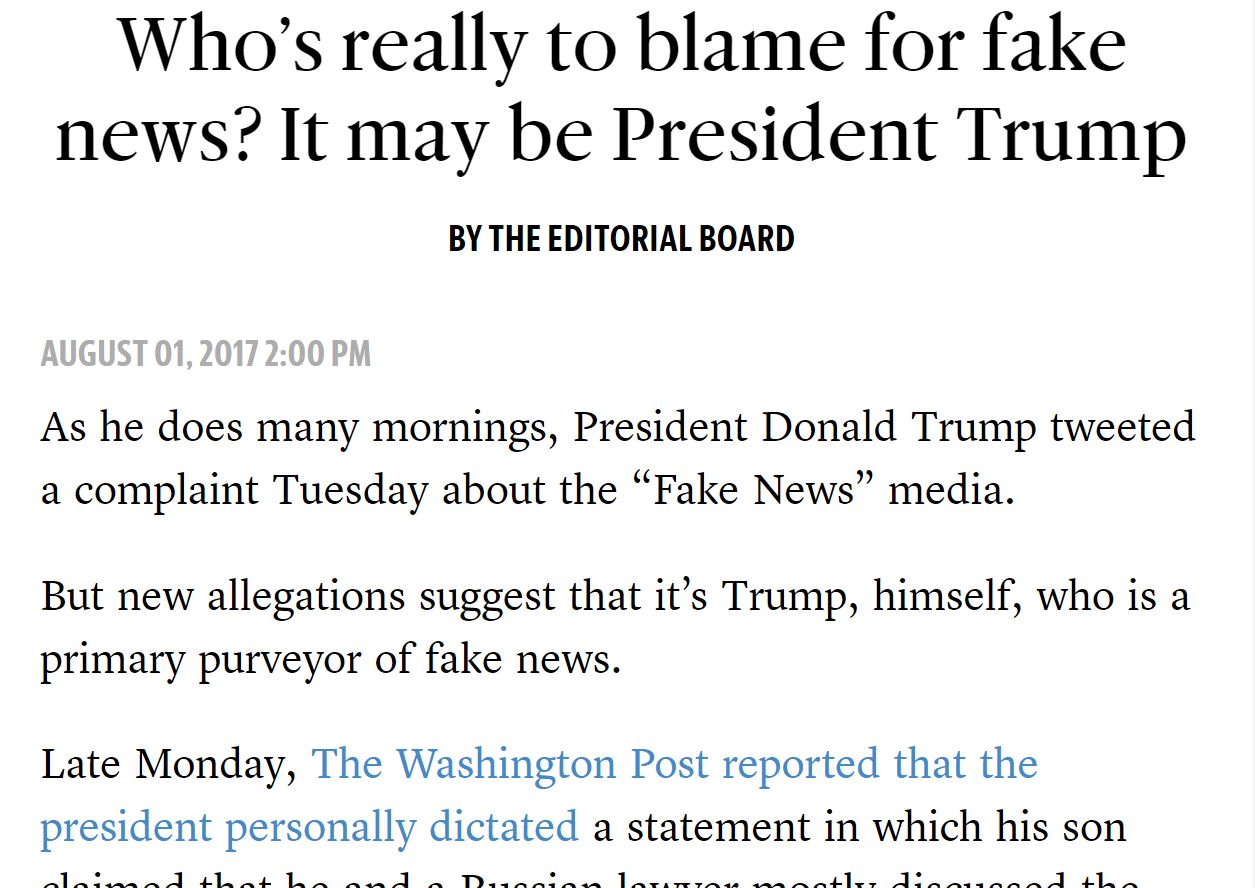
Task: Click the 'BY THE EDITORIAL BOARD' byline
Action: (x=621, y=239)
